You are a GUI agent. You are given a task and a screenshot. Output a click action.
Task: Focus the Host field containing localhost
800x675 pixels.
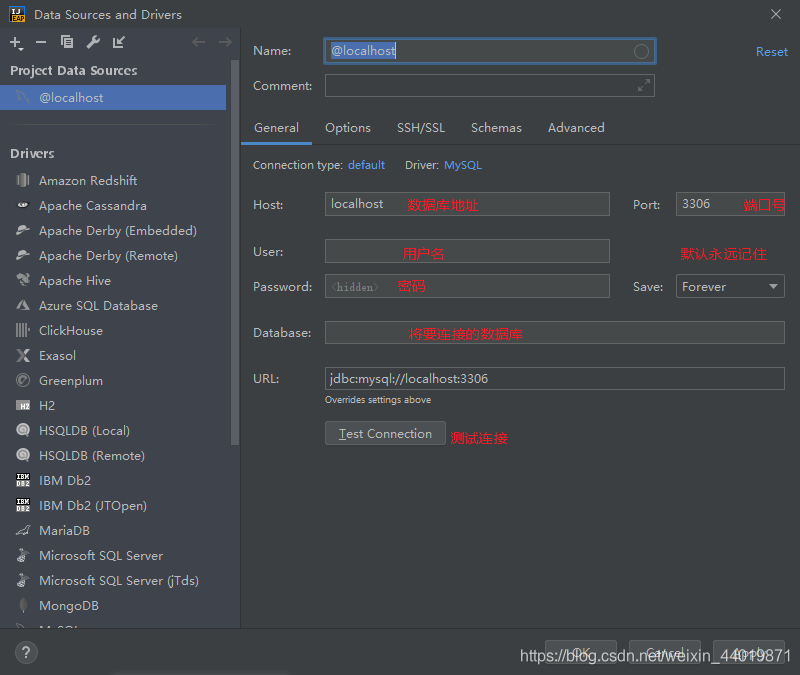467,204
